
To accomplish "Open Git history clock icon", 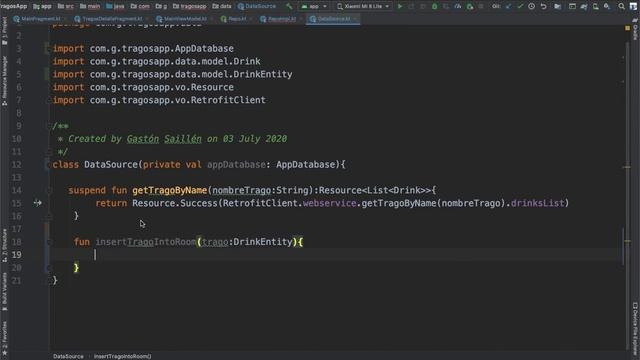I will click(x=531, y=6).
